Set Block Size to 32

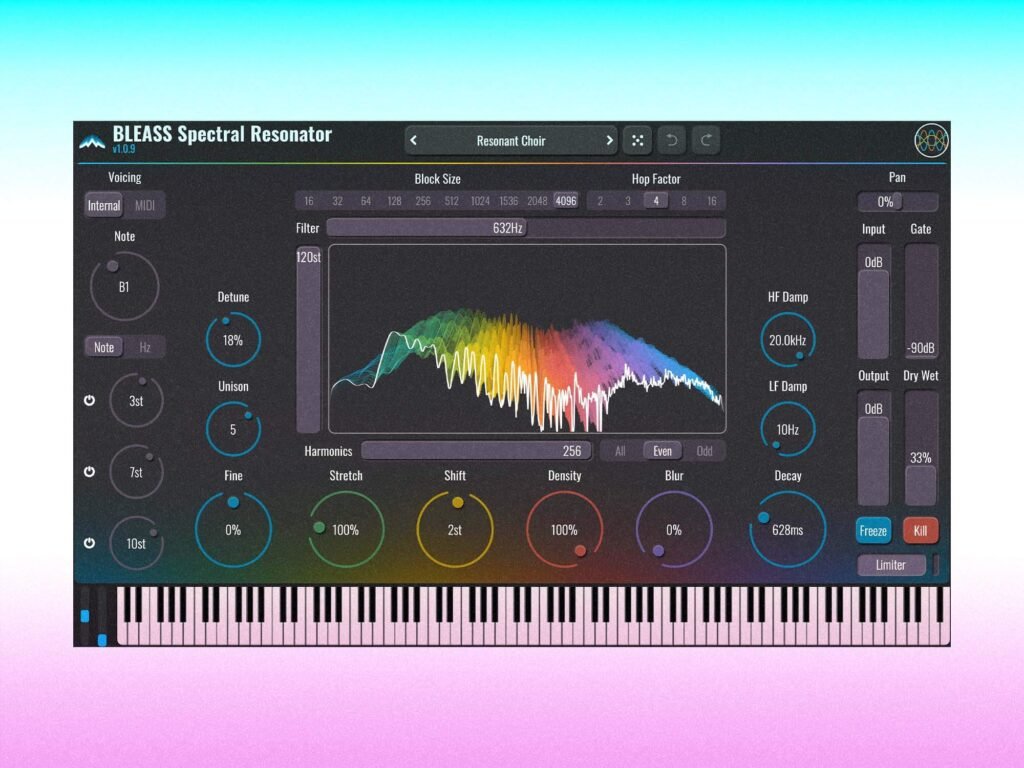click(337, 201)
